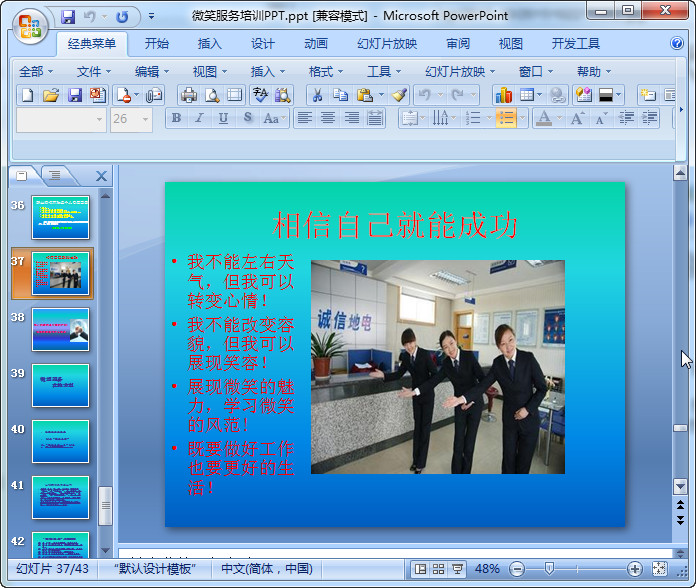Open the customize quick access toolbar dropdown

pyautogui.click(x=151, y=16)
